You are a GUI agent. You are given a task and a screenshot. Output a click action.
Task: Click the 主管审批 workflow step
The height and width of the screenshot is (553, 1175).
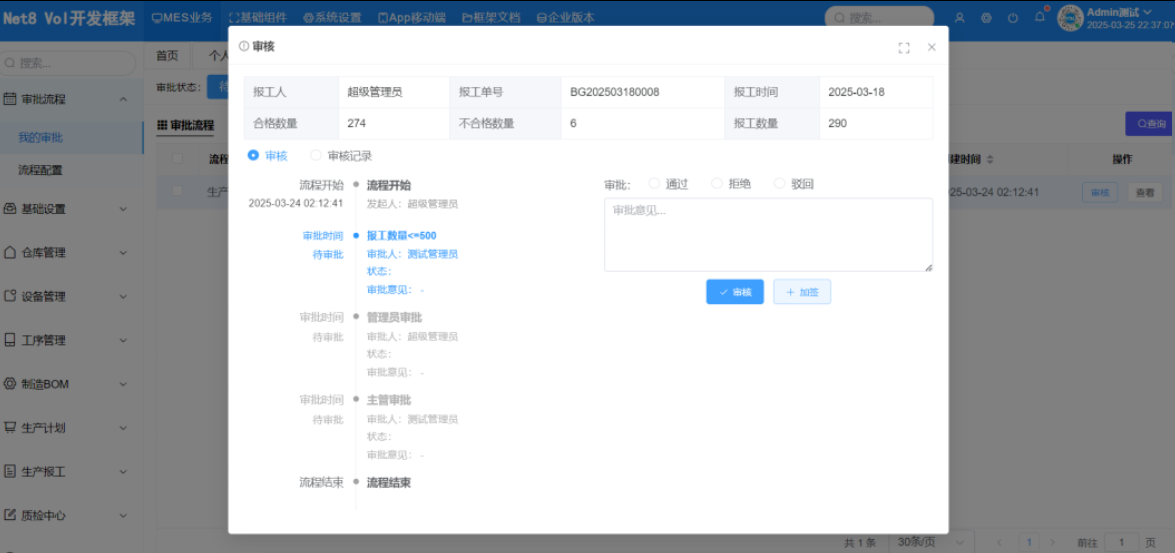pos(388,400)
